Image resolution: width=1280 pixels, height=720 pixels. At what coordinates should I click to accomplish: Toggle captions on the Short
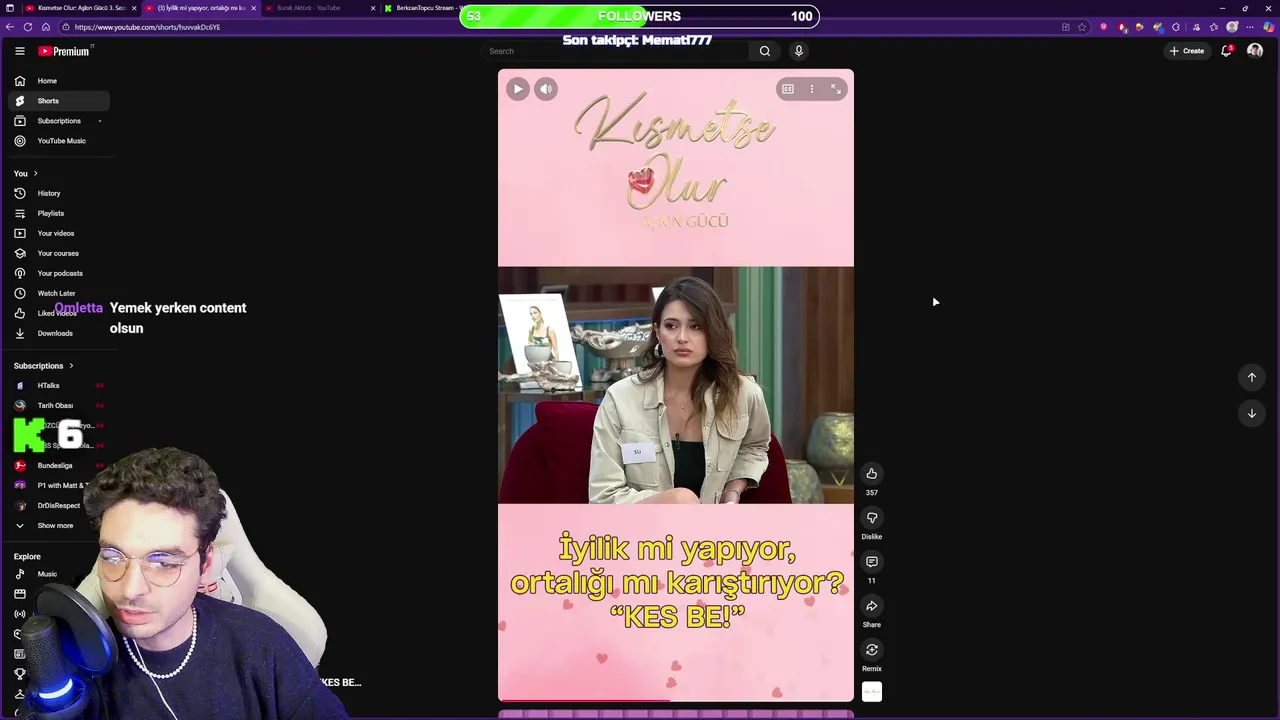tap(788, 89)
